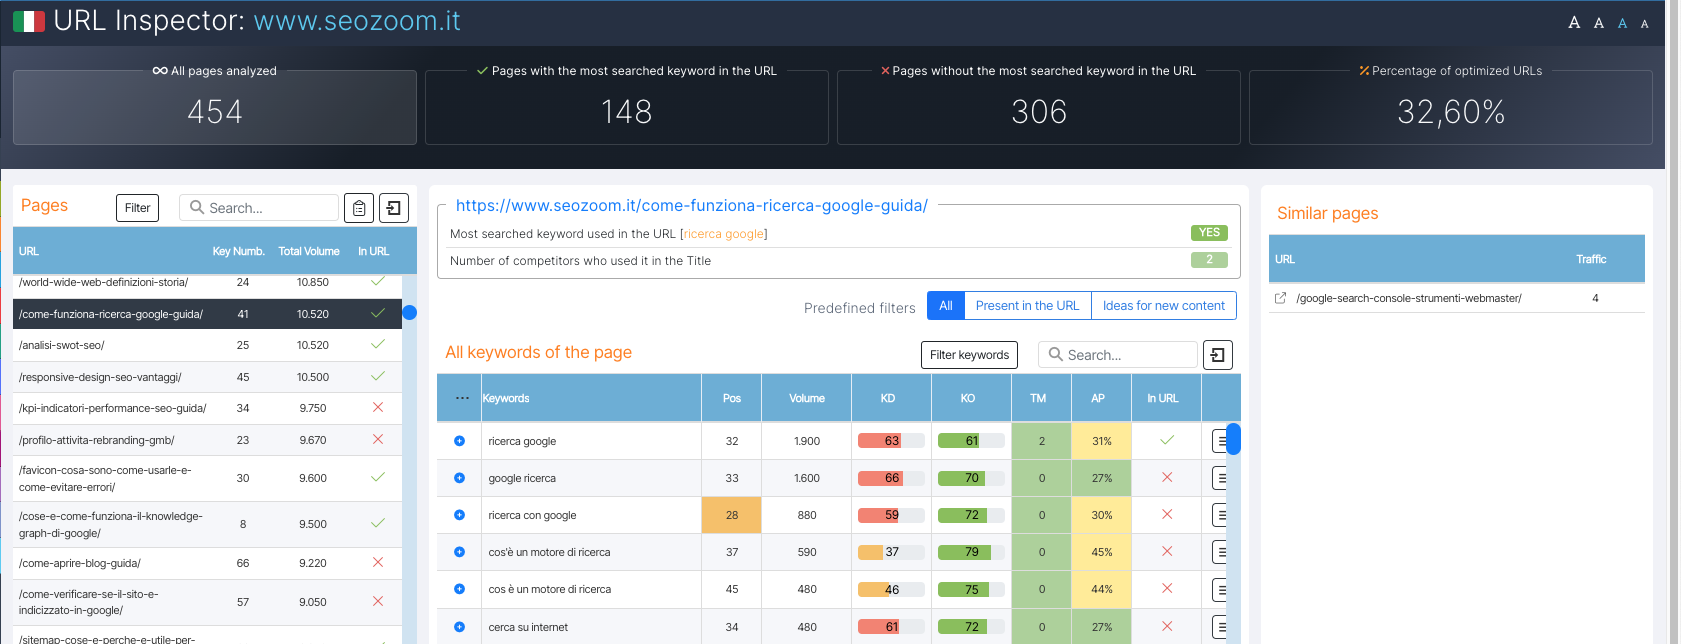Open the list menu icon for 'google ricerca'
1681x644 pixels.
[x=1220, y=478]
